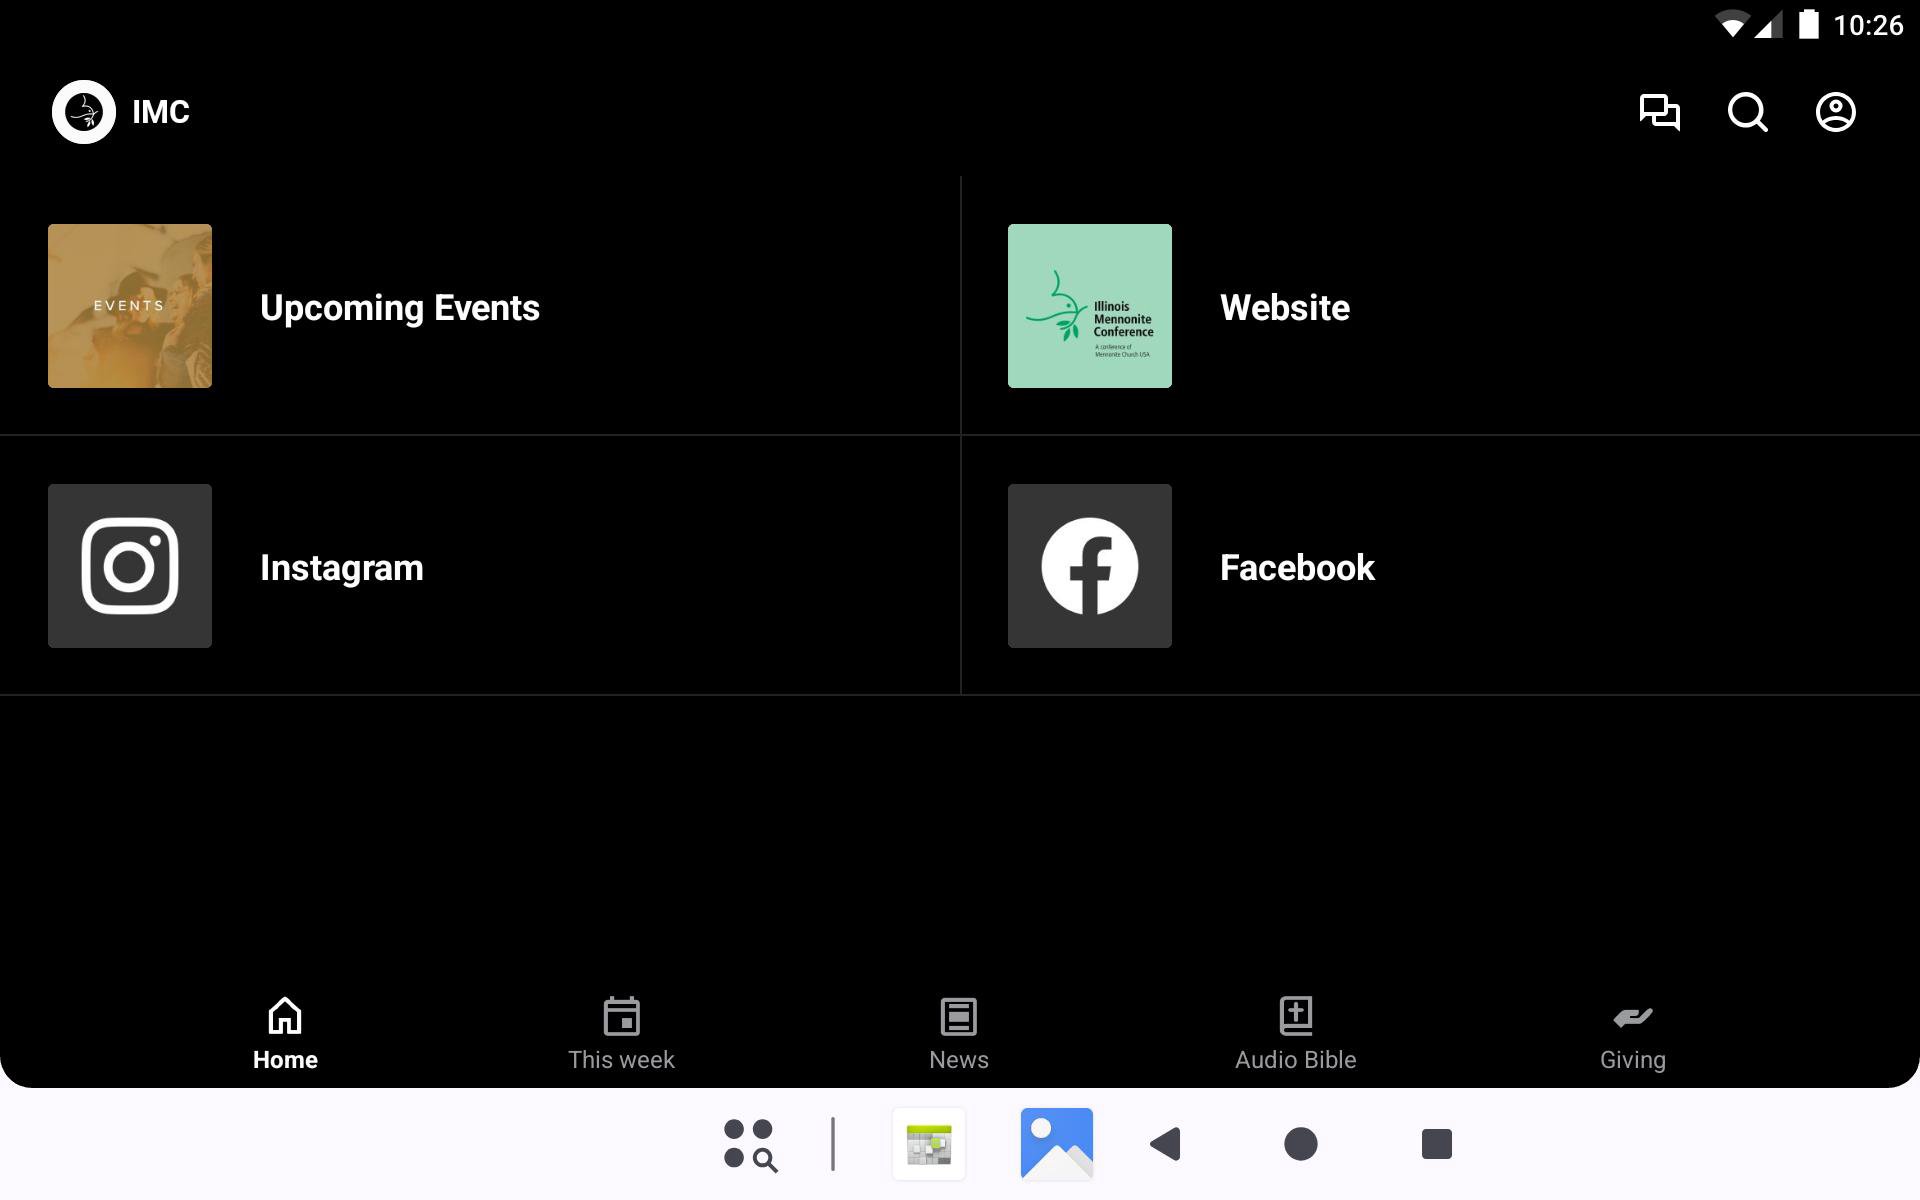Tap the search magnifier icon
The width and height of the screenshot is (1920, 1200).
pos(1747,112)
